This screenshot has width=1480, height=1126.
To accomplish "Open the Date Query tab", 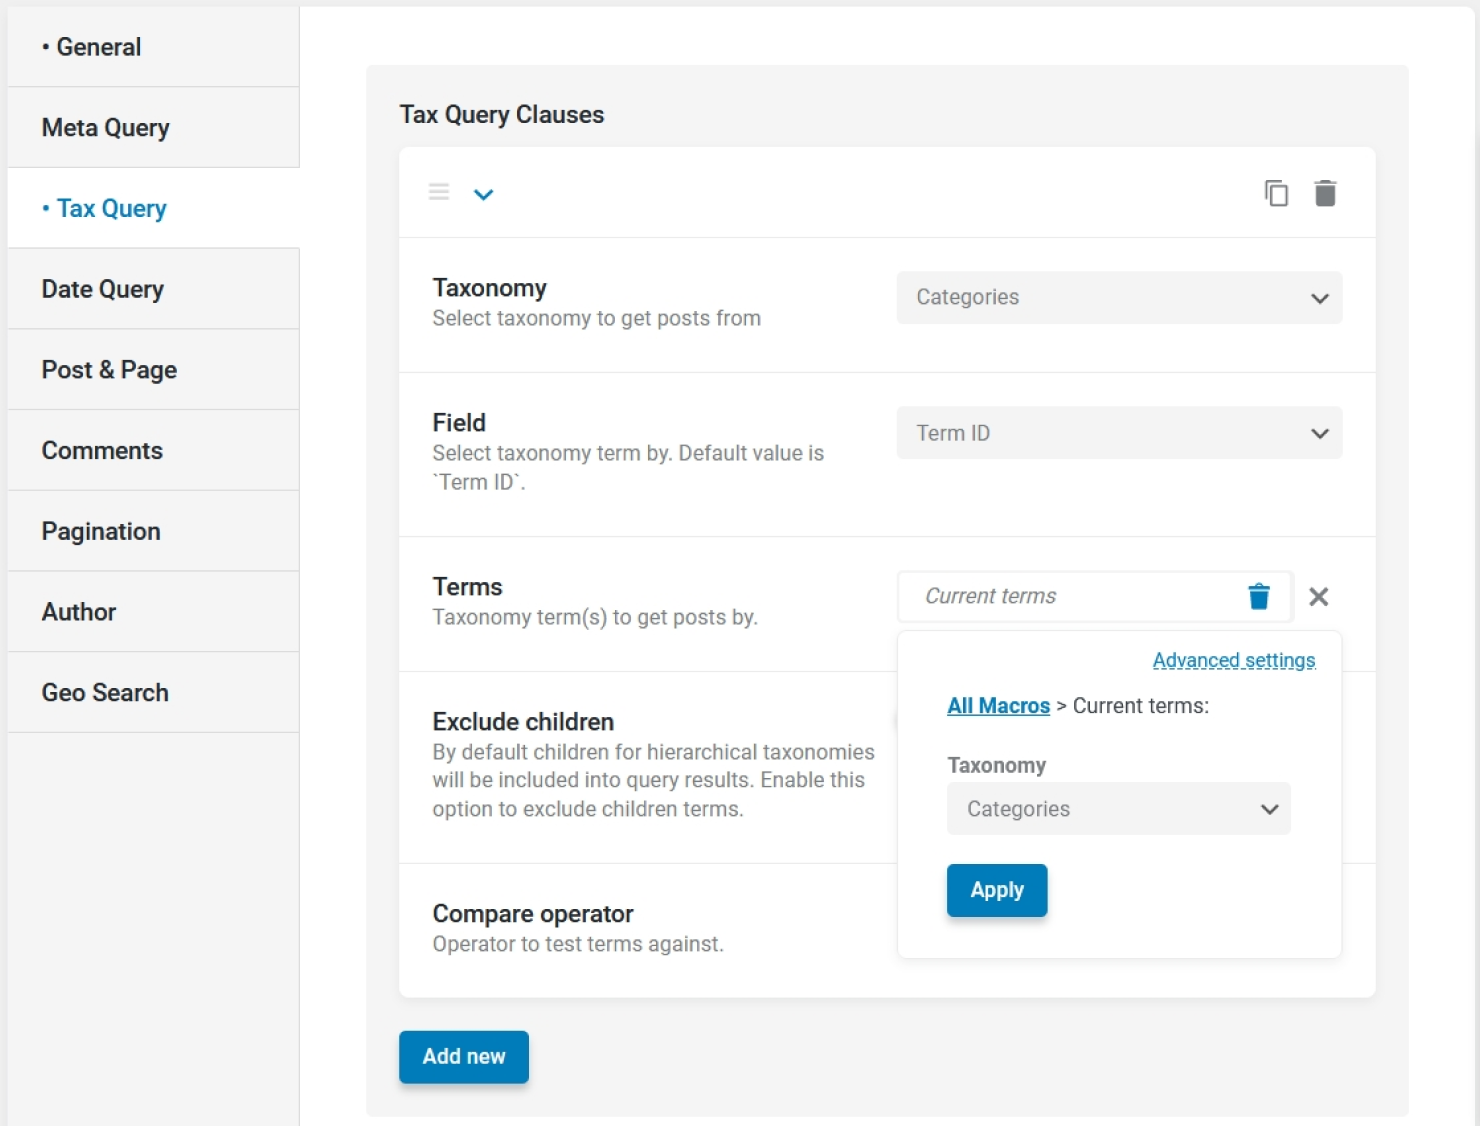I will pyautogui.click(x=153, y=289).
